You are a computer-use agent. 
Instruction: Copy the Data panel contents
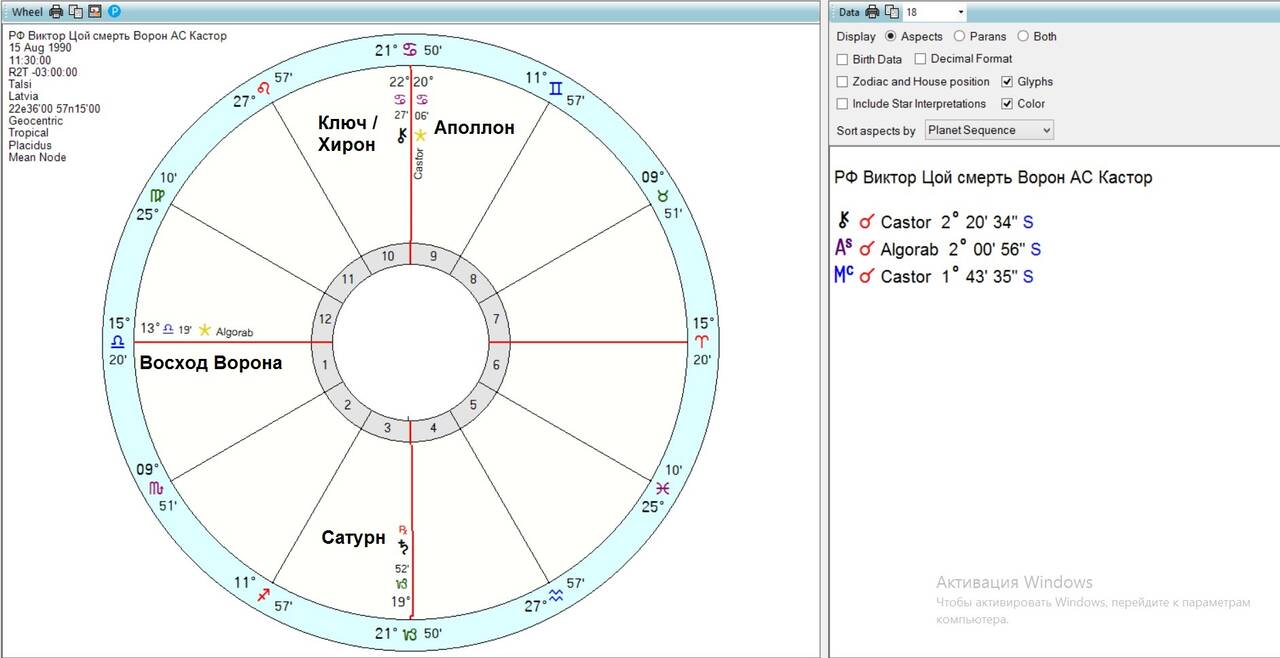click(x=890, y=12)
